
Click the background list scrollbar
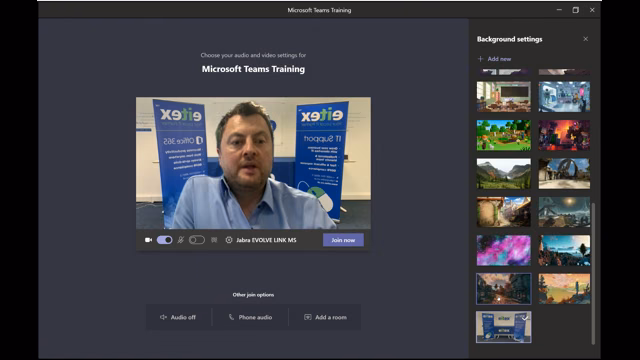(593, 273)
